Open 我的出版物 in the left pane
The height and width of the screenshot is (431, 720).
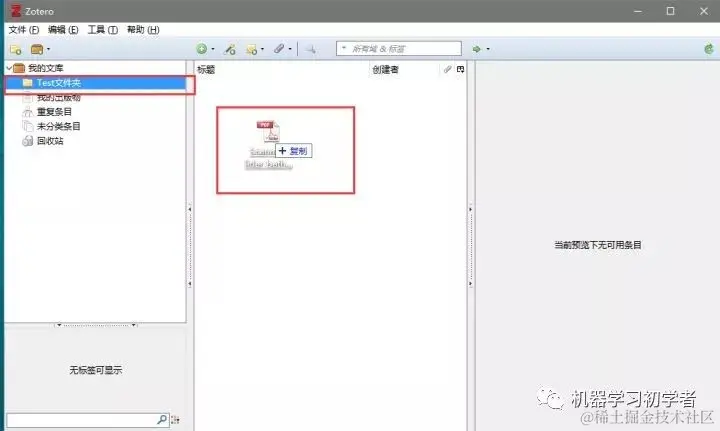(x=58, y=97)
